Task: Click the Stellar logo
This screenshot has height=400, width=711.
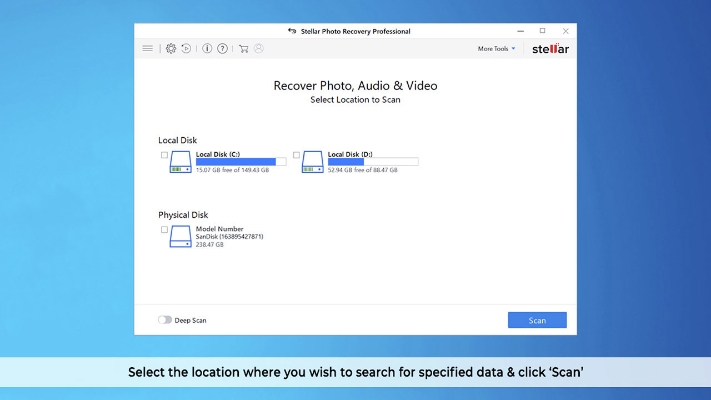Action: pyautogui.click(x=550, y=49)
